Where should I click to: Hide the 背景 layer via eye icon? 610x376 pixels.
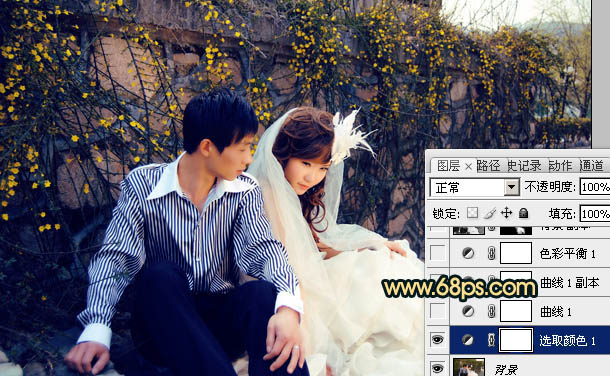438,368
